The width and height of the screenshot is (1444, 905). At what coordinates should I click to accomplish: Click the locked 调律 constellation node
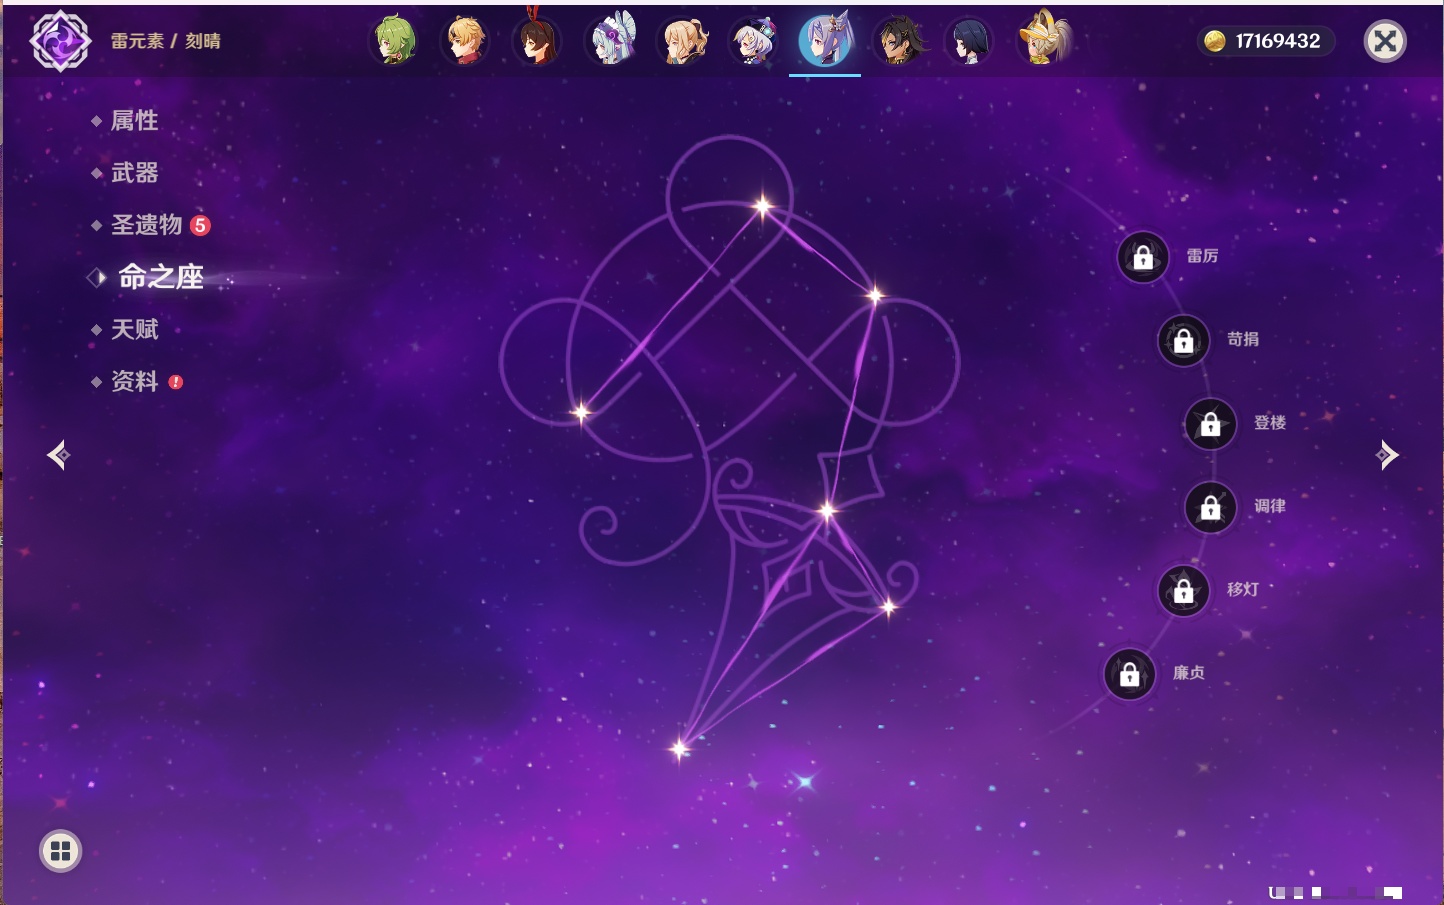tap(1211, 508)
